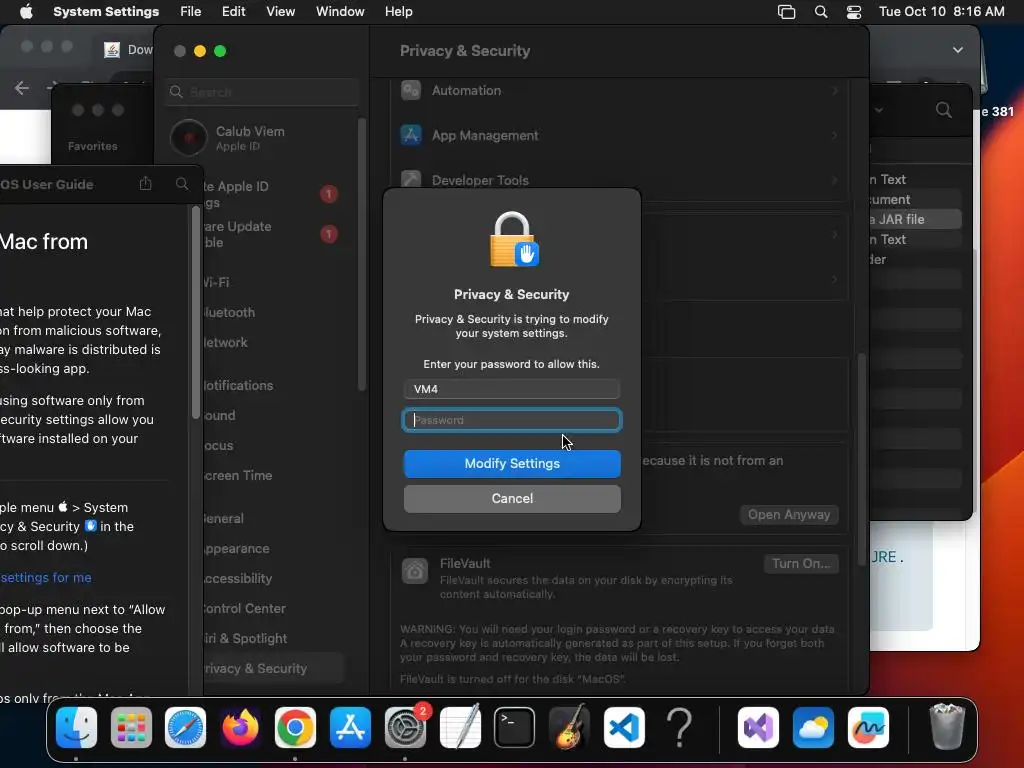The image size is (1024, 768).
Task: Open the Automation privacy row
Action: [619, 91]
